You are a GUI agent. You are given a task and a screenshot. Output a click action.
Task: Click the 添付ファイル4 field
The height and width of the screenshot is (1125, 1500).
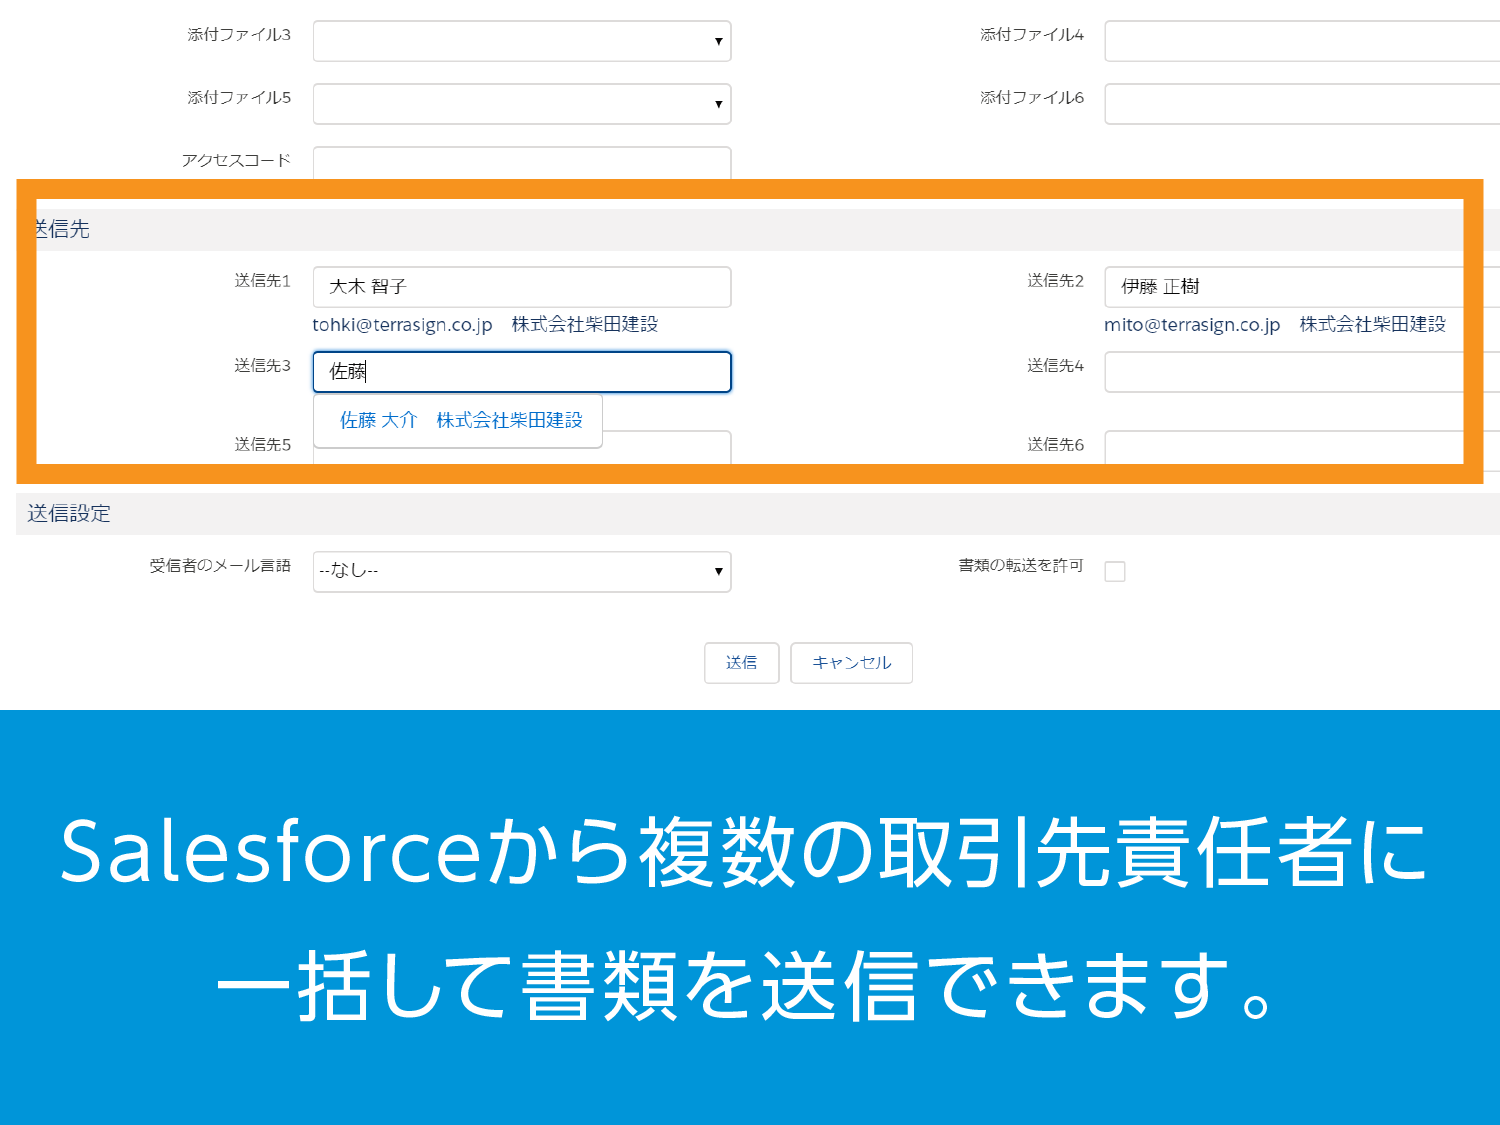1302,41
